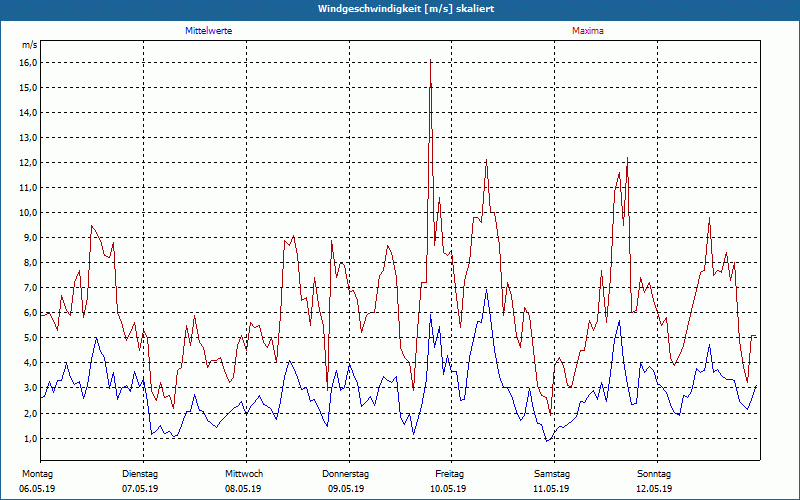Click the m/s unit label
The image size is (800, 500).
pos(30,45)
